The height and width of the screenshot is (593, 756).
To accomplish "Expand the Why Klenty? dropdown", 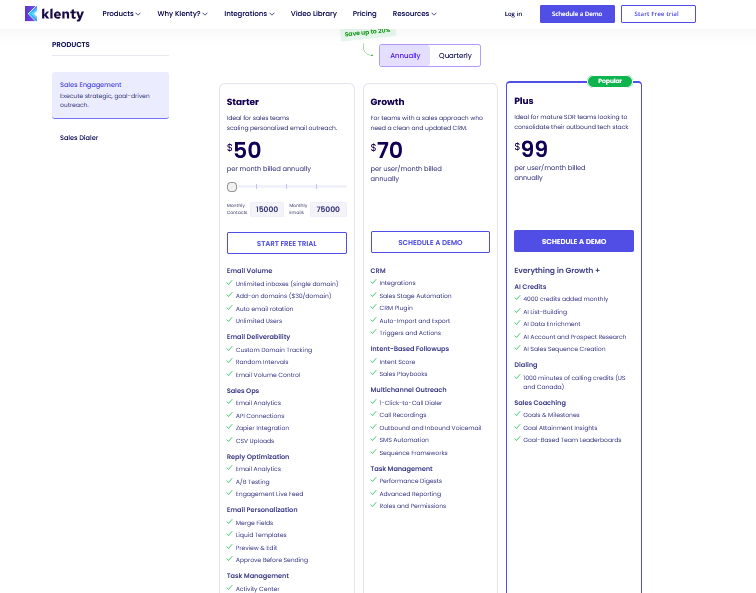I will 182,13.
